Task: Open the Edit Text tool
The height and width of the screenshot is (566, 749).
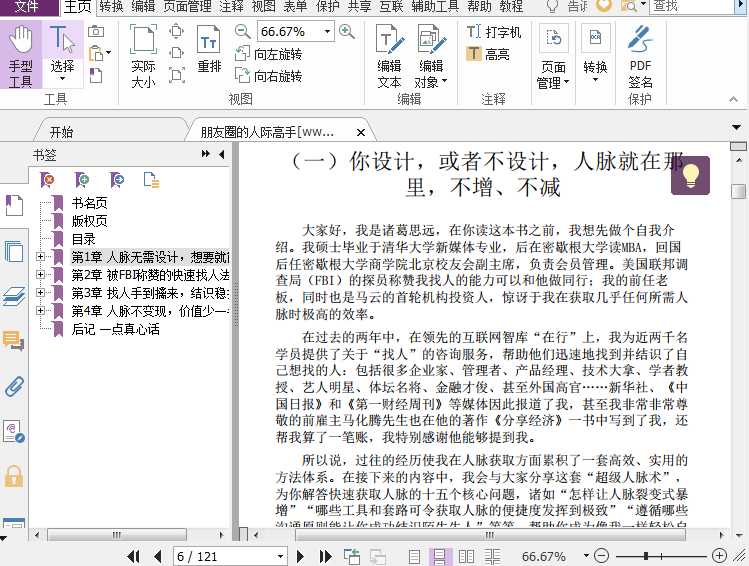Action: (389, 56)
